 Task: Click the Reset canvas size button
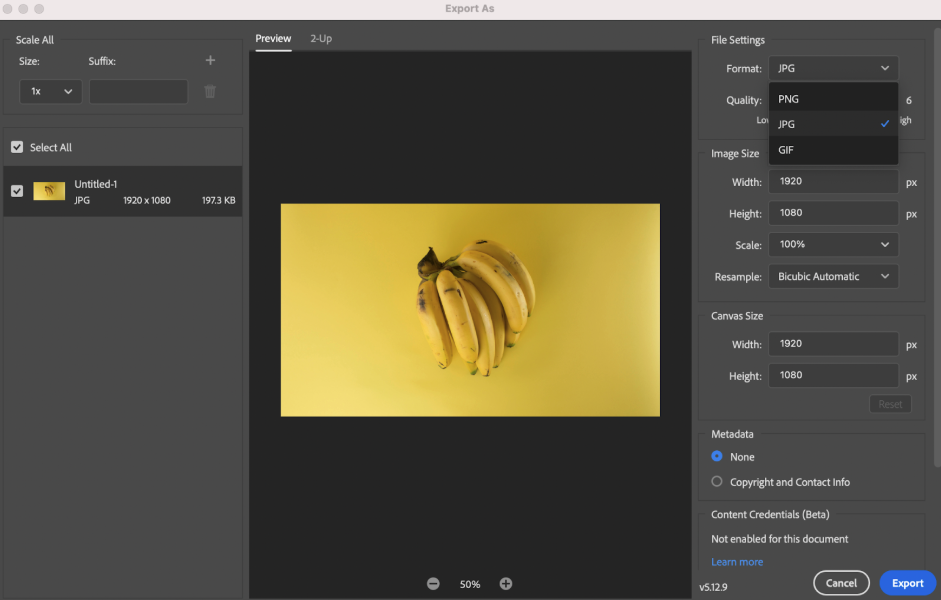tap(890, 404)
